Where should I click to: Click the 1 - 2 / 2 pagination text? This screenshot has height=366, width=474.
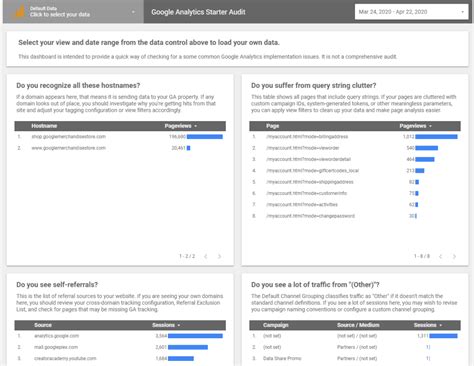(187, 256)
